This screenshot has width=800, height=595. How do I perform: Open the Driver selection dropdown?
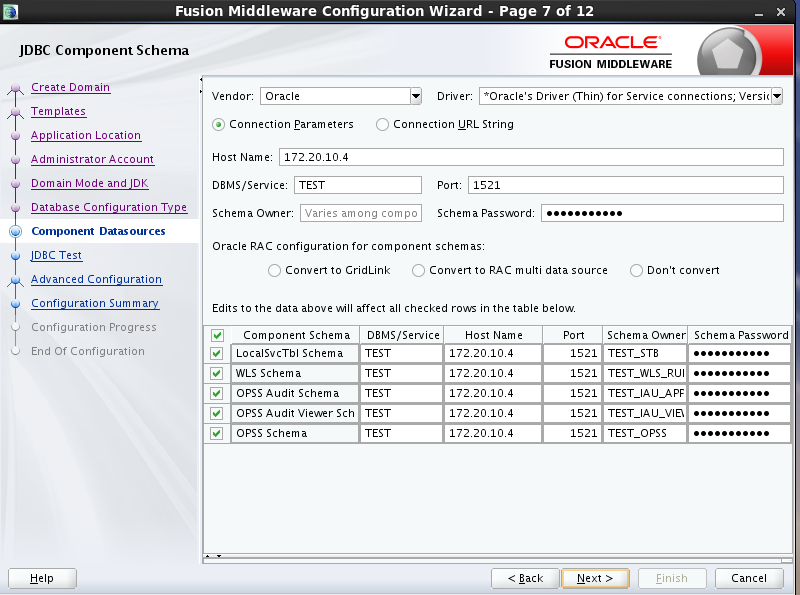[775, 95]
